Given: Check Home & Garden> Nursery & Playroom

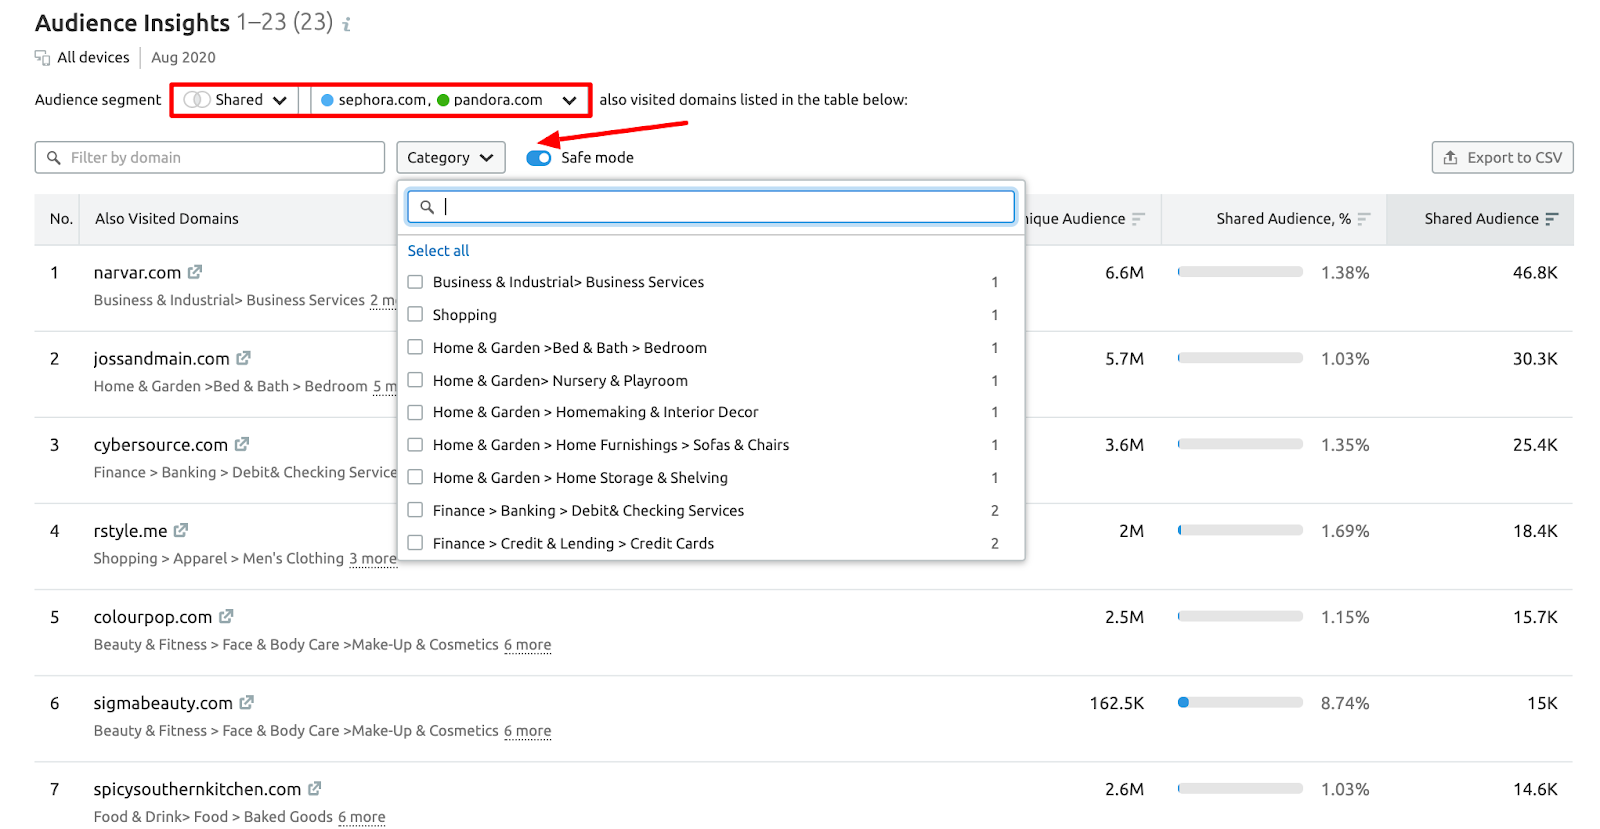Looking at the screenshot, I should point(415,381).
